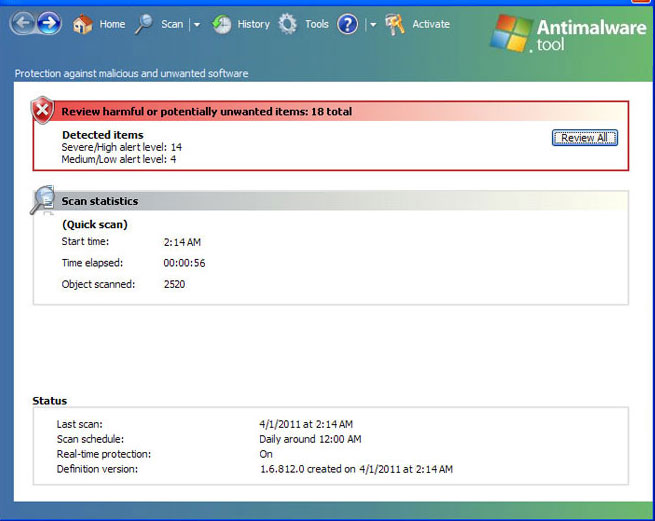Click 'Last scan' value 4/1/2011 at 2:14 AM
Image resolution: width=655 pixels, height=521 pixels.
pyautogui.click(x=306, y=424)
